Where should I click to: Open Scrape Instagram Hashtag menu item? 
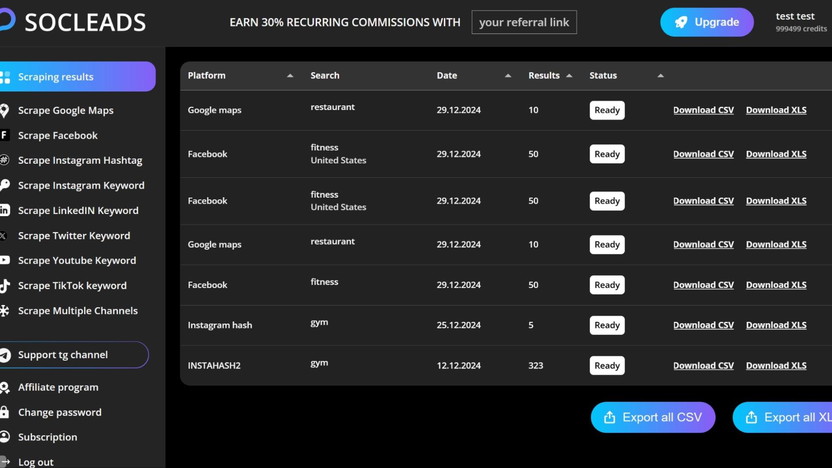(80, 160)
